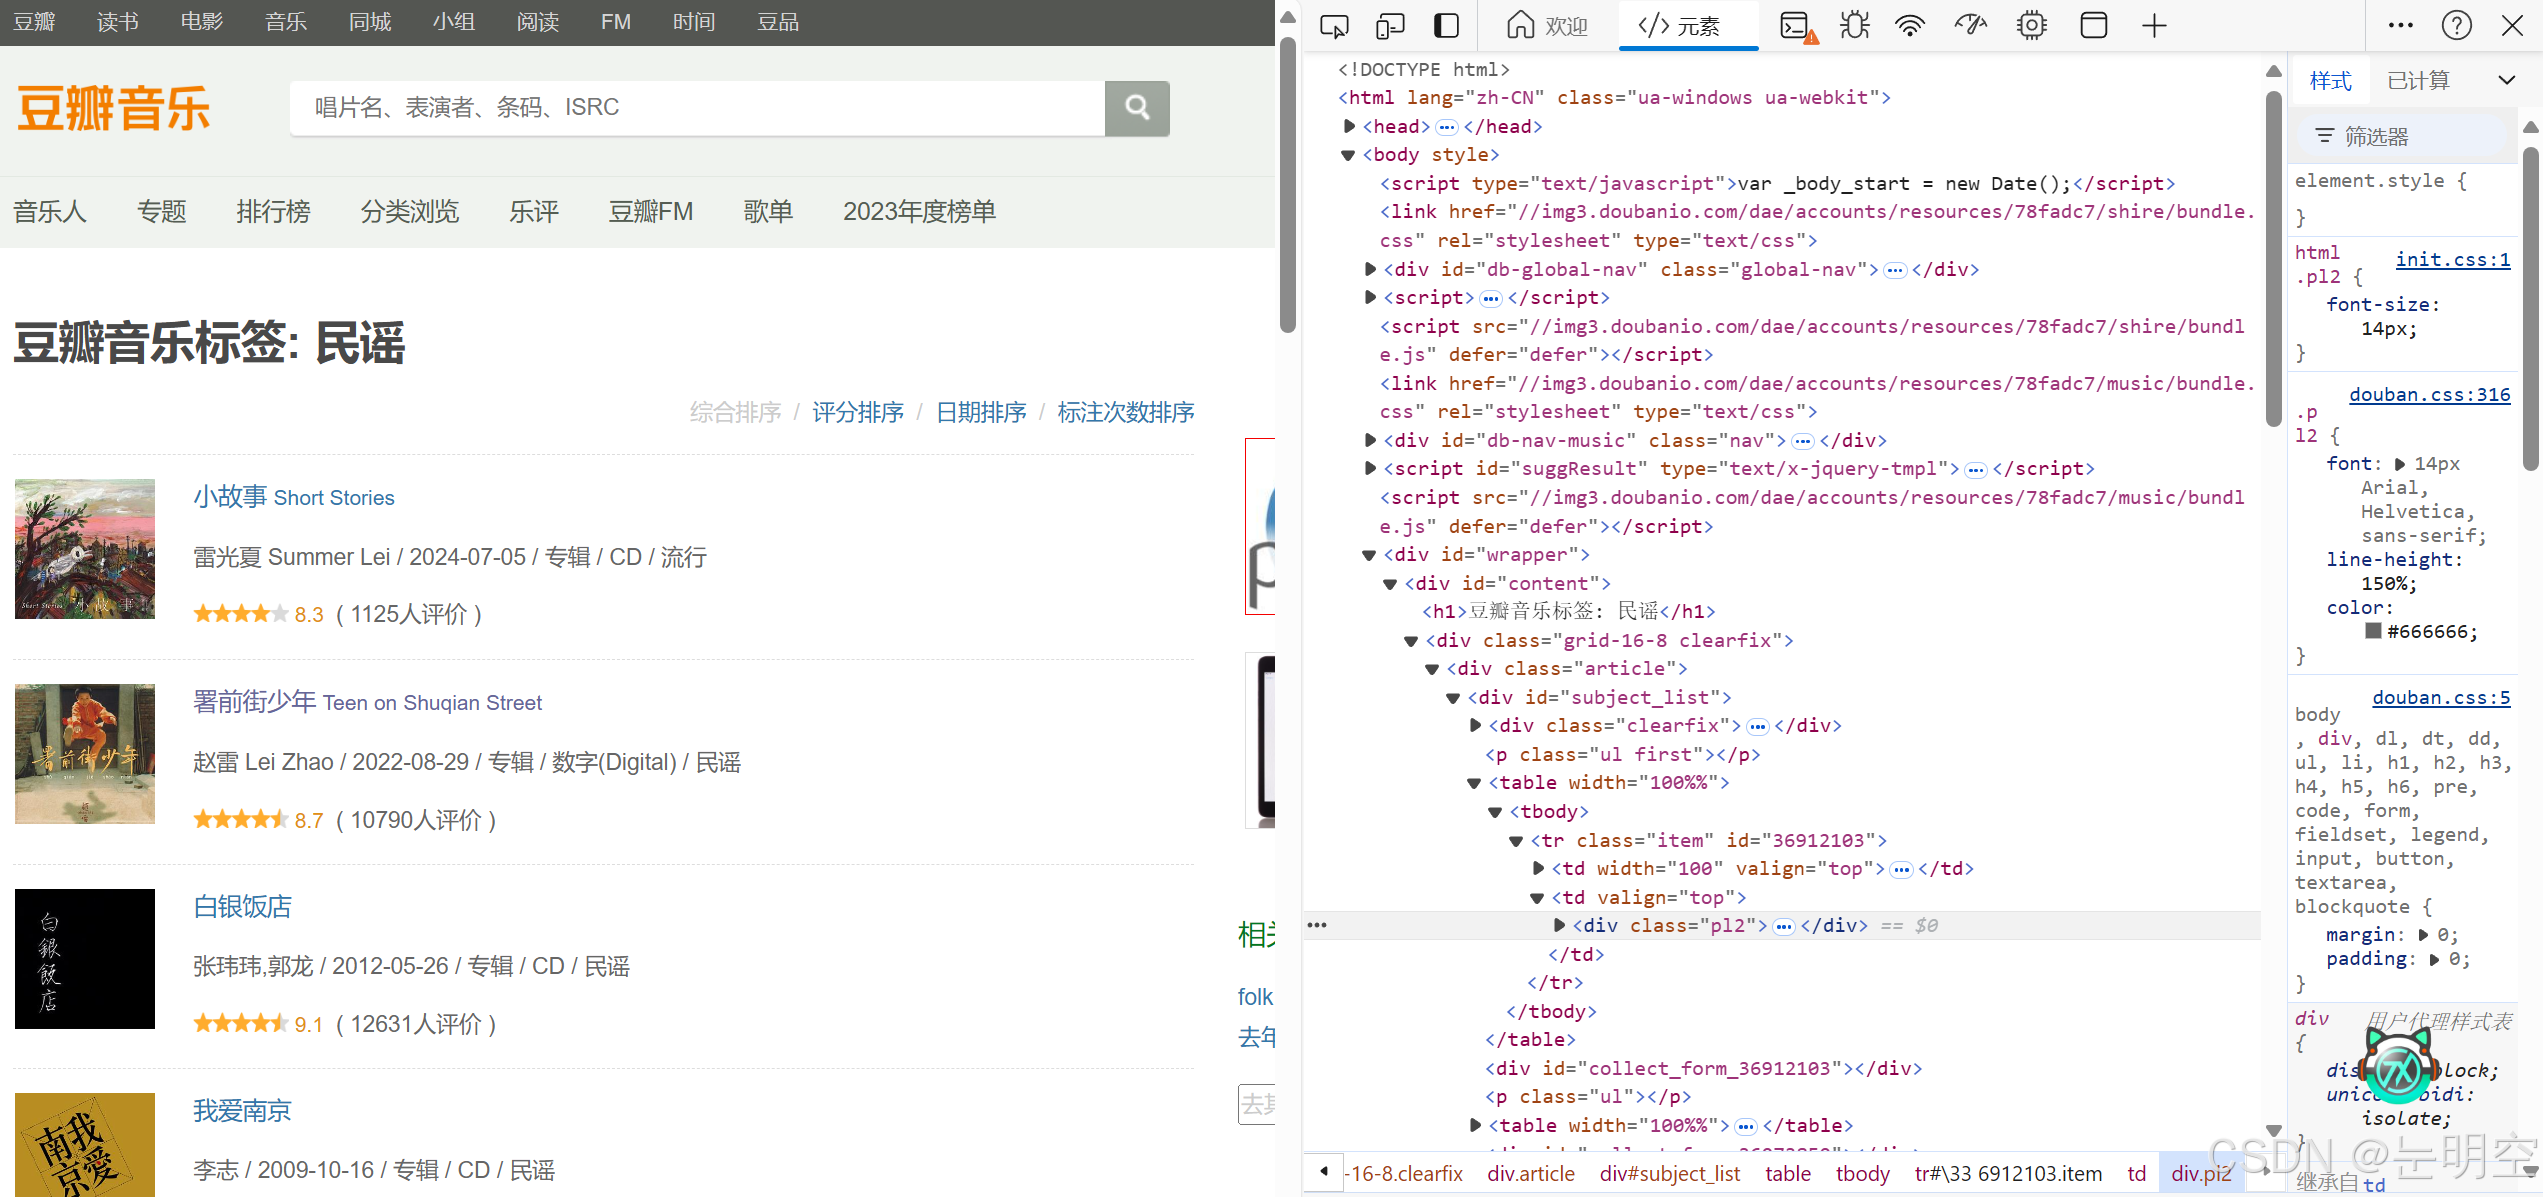The width and height of the screenshot is (2543, 1197).
Task: Click the 小故事 album cover thumbnail
Action: 85,549
